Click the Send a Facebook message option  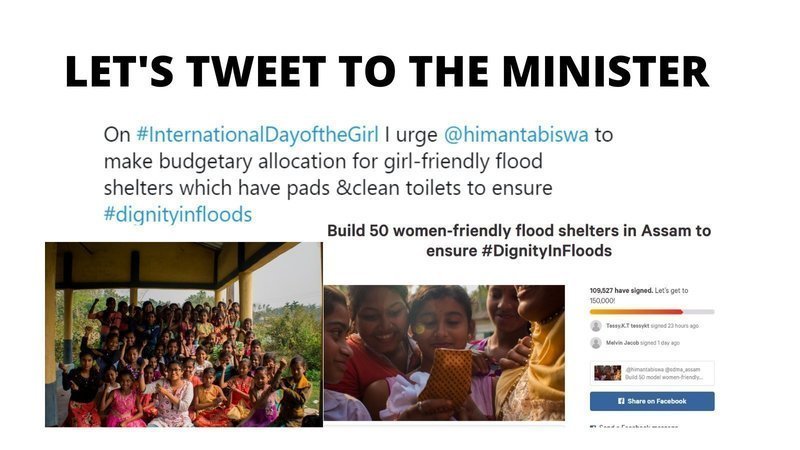coord(640,427)
